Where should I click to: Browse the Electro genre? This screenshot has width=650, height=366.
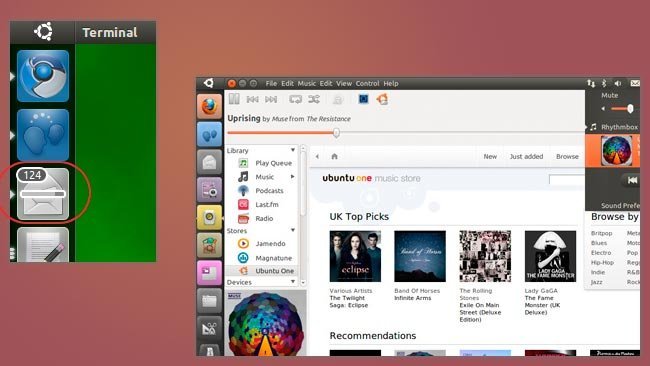tap(601, 252)
